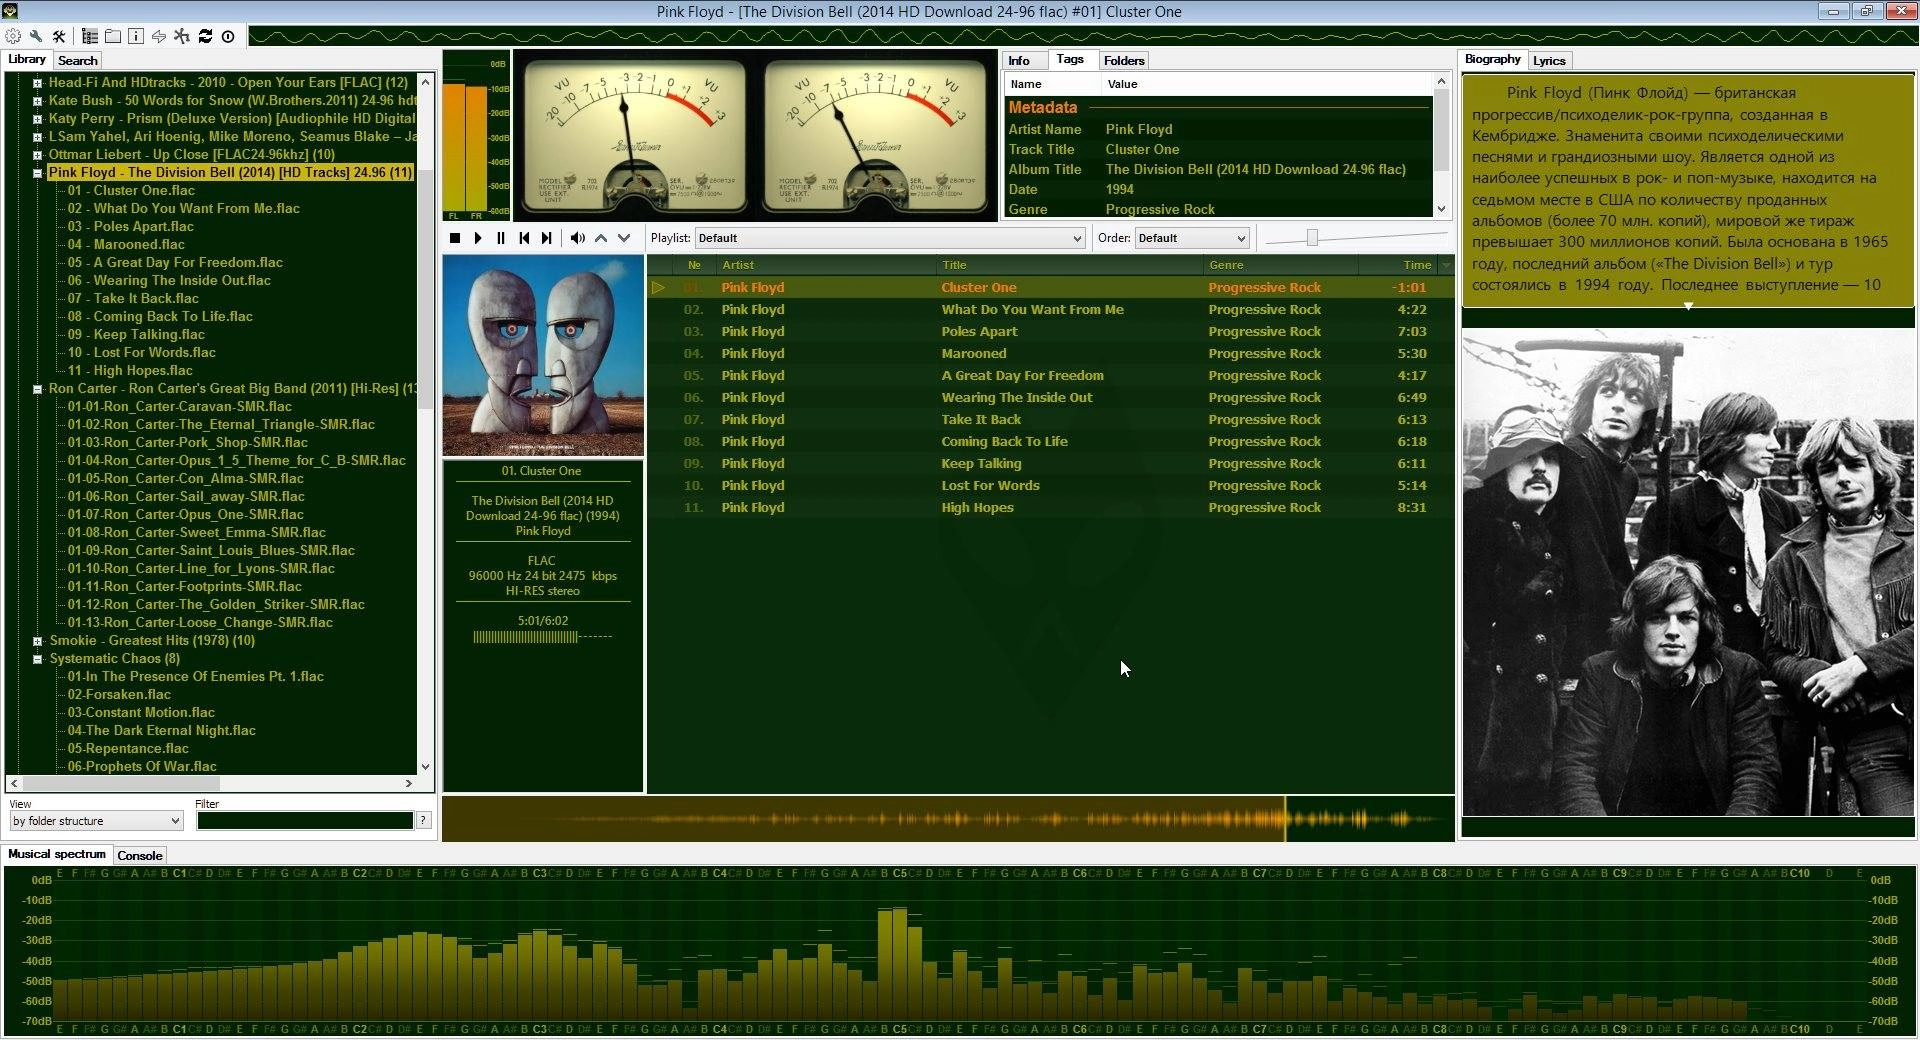1920x1040 pixels.
Task: Click the info 'i' toolbar icon
Action: pyautogui.click(x=136, y=36)
